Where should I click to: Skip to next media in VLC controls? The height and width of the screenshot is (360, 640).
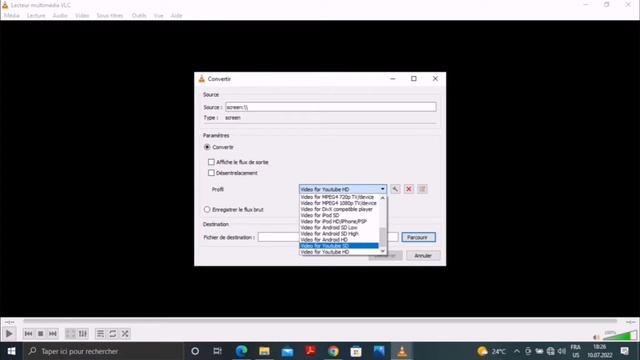tap(53, 333)
